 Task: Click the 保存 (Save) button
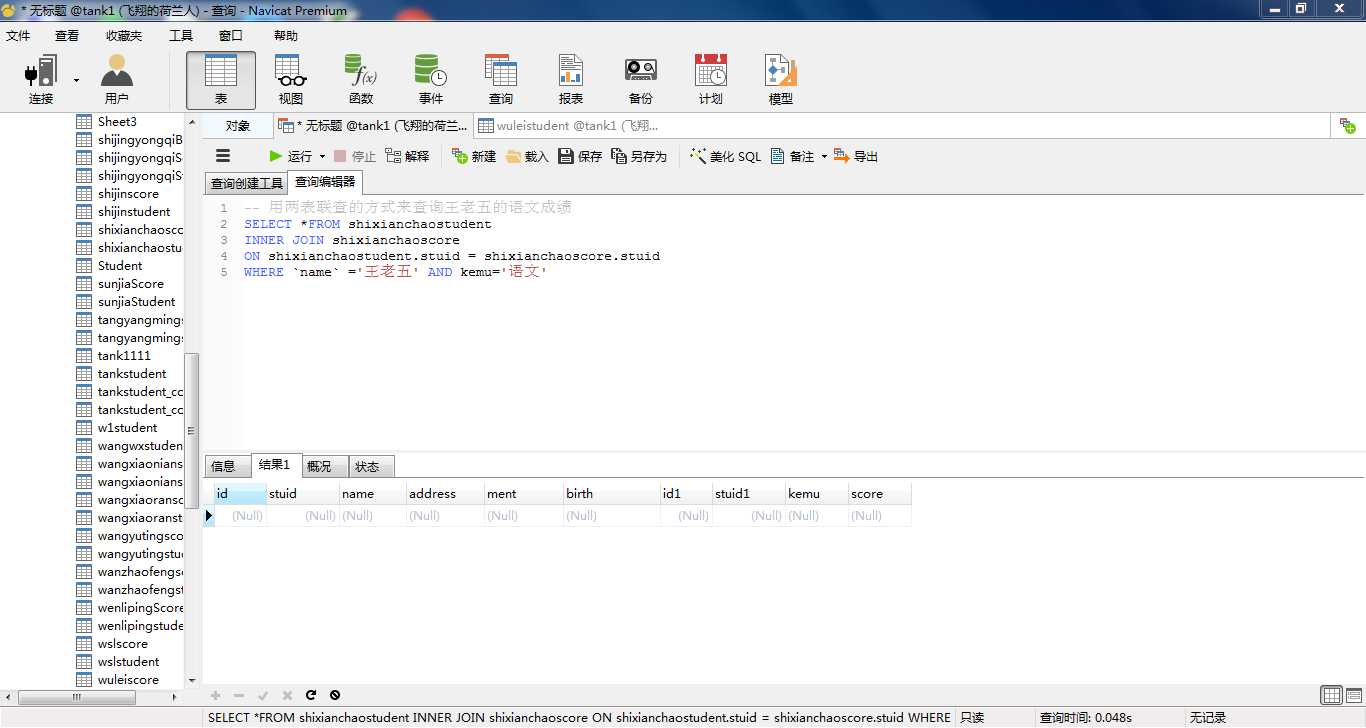pos(580,156)
